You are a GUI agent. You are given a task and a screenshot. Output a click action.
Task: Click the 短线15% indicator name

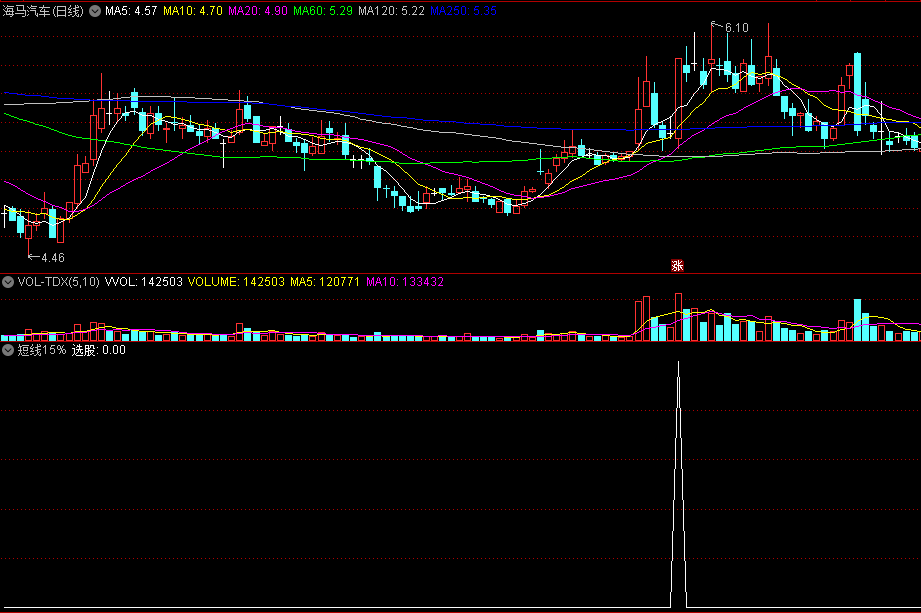[42, 351]
